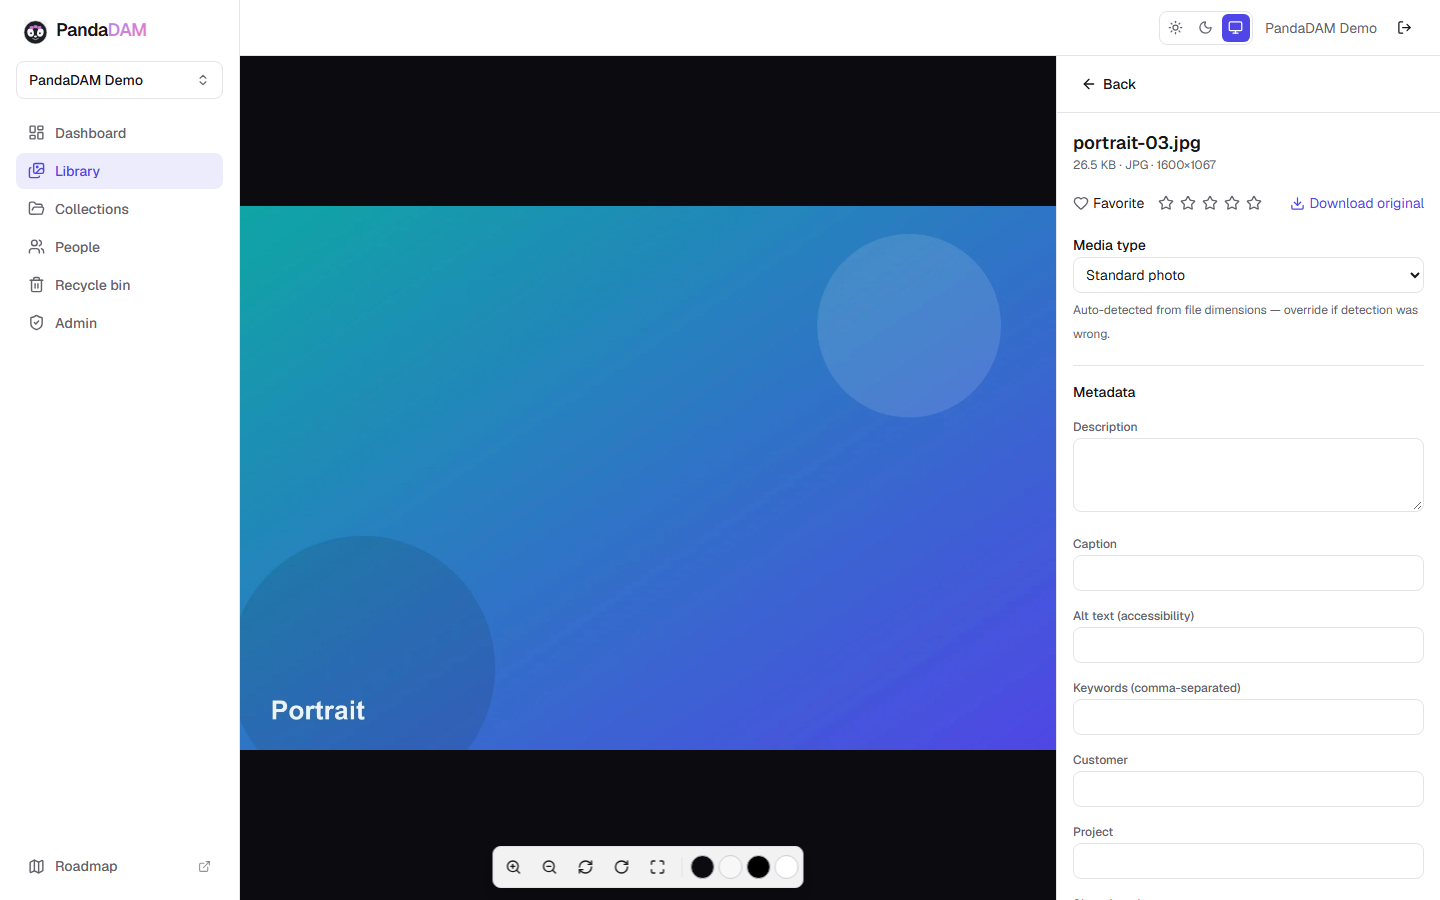Open Dashboard in sidebar
Viewport: 1440px width, 900px height.
click(x=119, y=133)
